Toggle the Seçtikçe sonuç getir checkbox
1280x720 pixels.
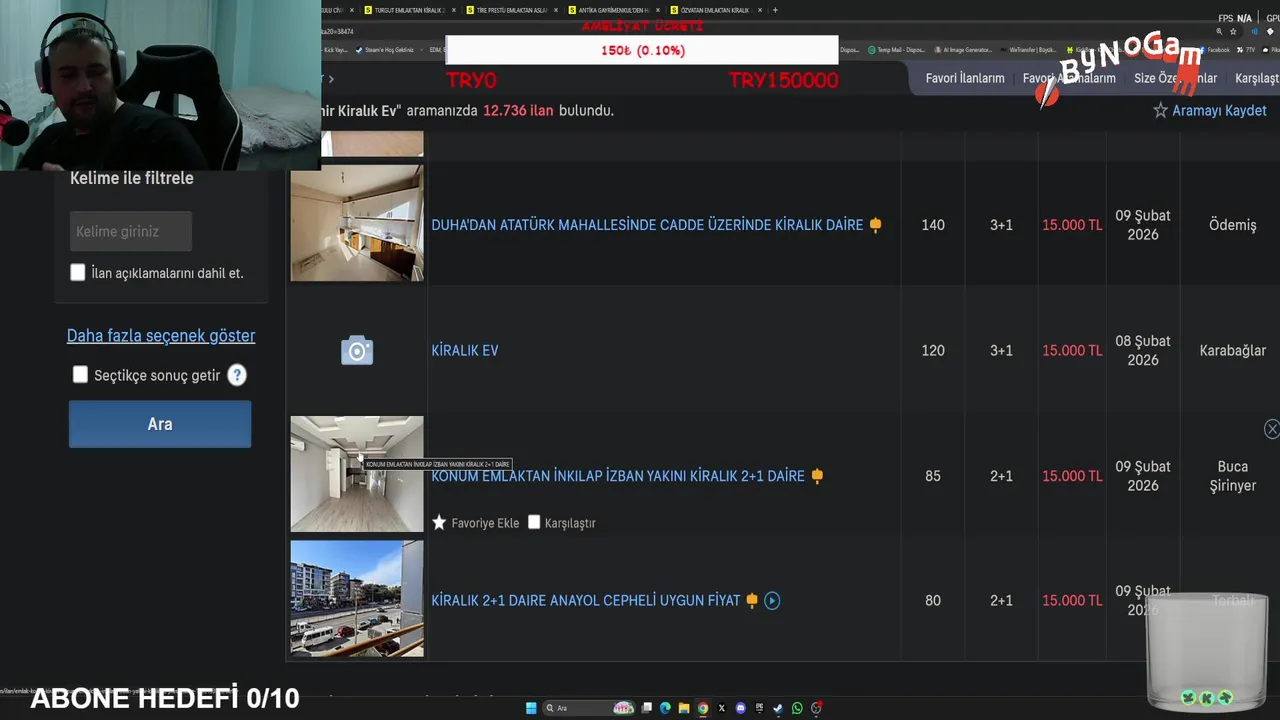pyautogui.click(x=80, y=375)
